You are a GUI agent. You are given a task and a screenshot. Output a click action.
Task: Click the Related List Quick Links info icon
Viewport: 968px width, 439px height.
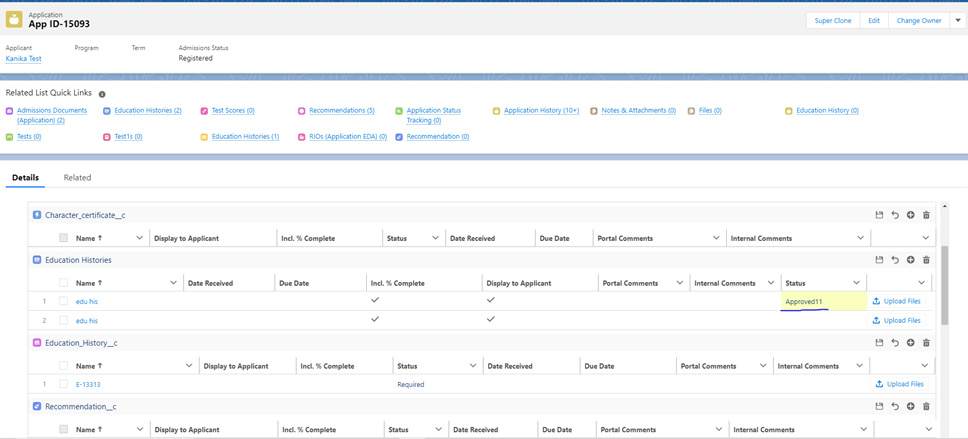[x=102, y=94]
